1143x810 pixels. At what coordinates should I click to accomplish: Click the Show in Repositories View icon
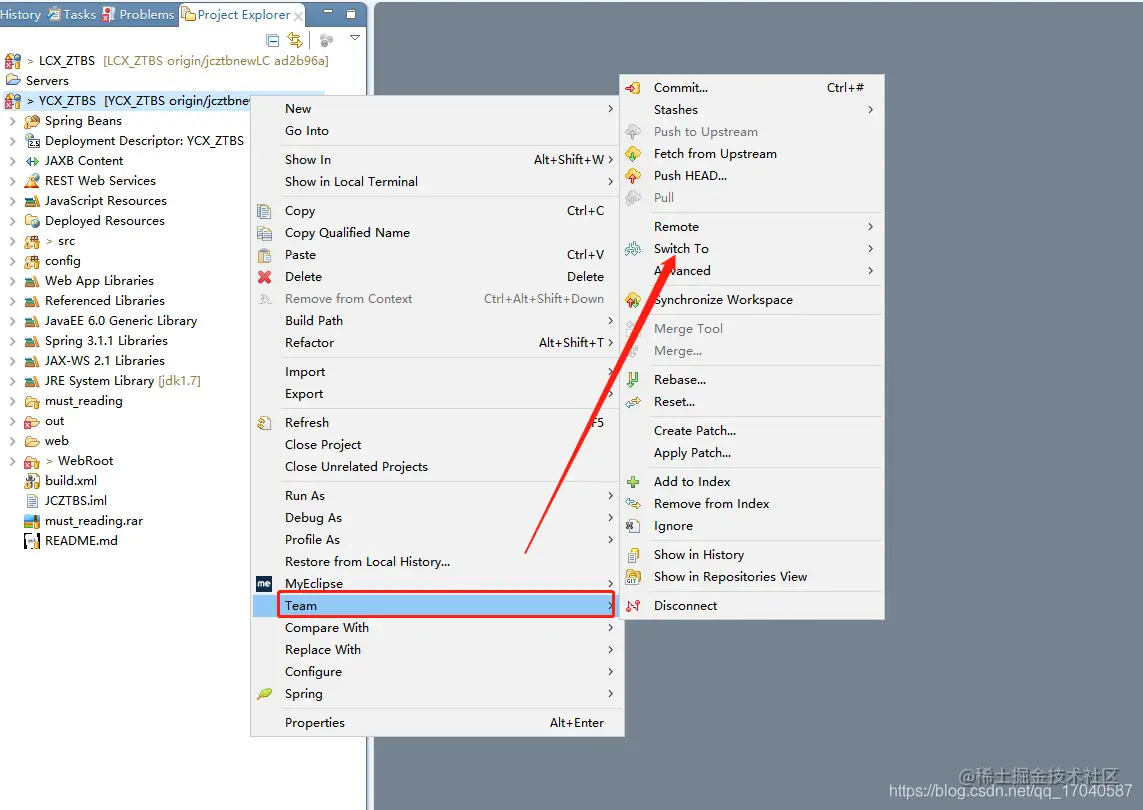pos(633,577)
